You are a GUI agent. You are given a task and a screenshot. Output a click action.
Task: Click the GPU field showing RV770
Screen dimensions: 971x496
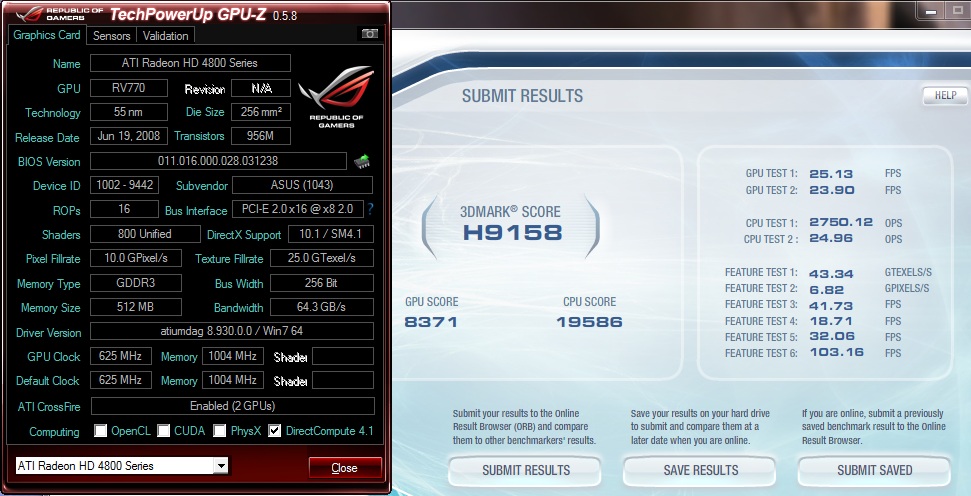click(x=129, y=87)
